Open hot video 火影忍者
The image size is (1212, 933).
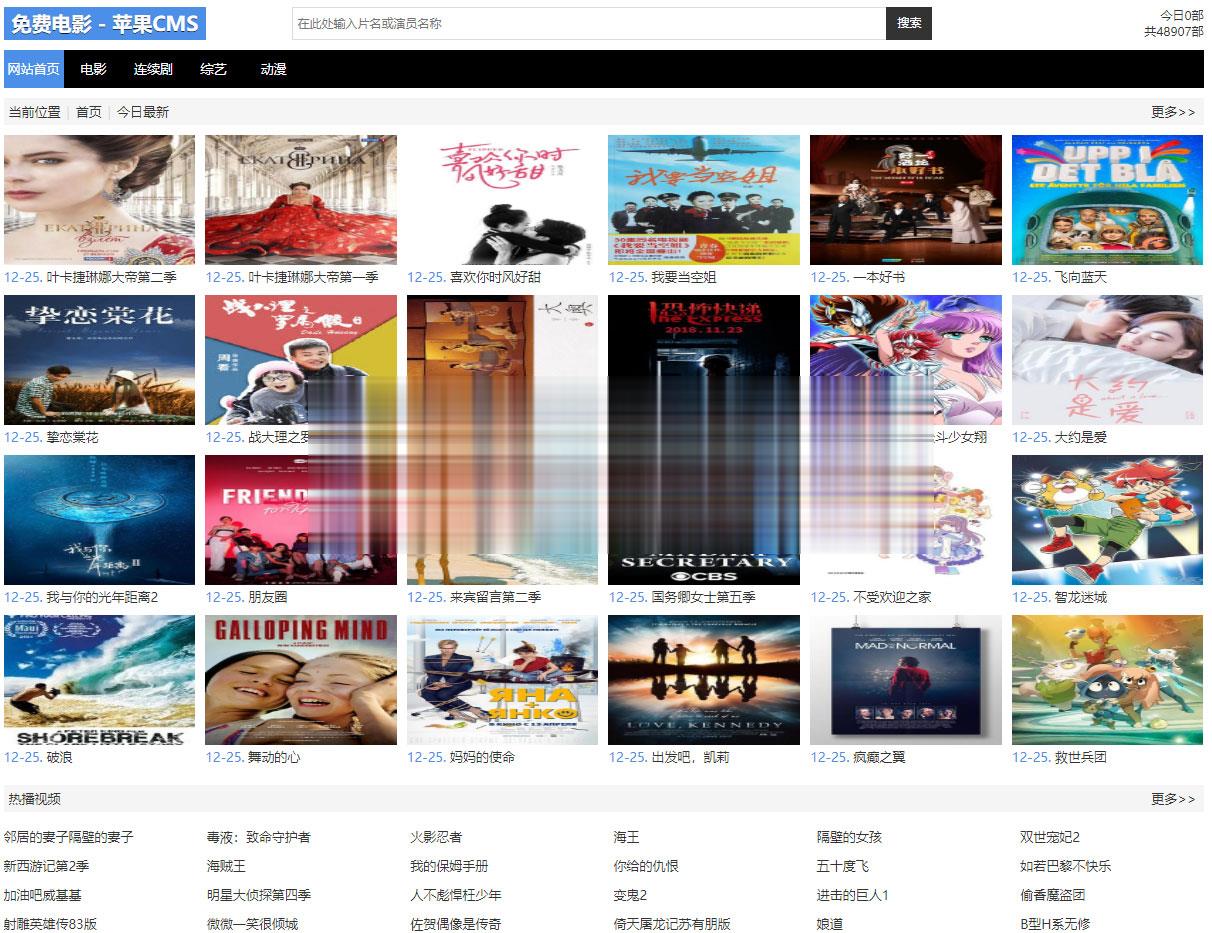pyautogui.click(x=436, y=837)
